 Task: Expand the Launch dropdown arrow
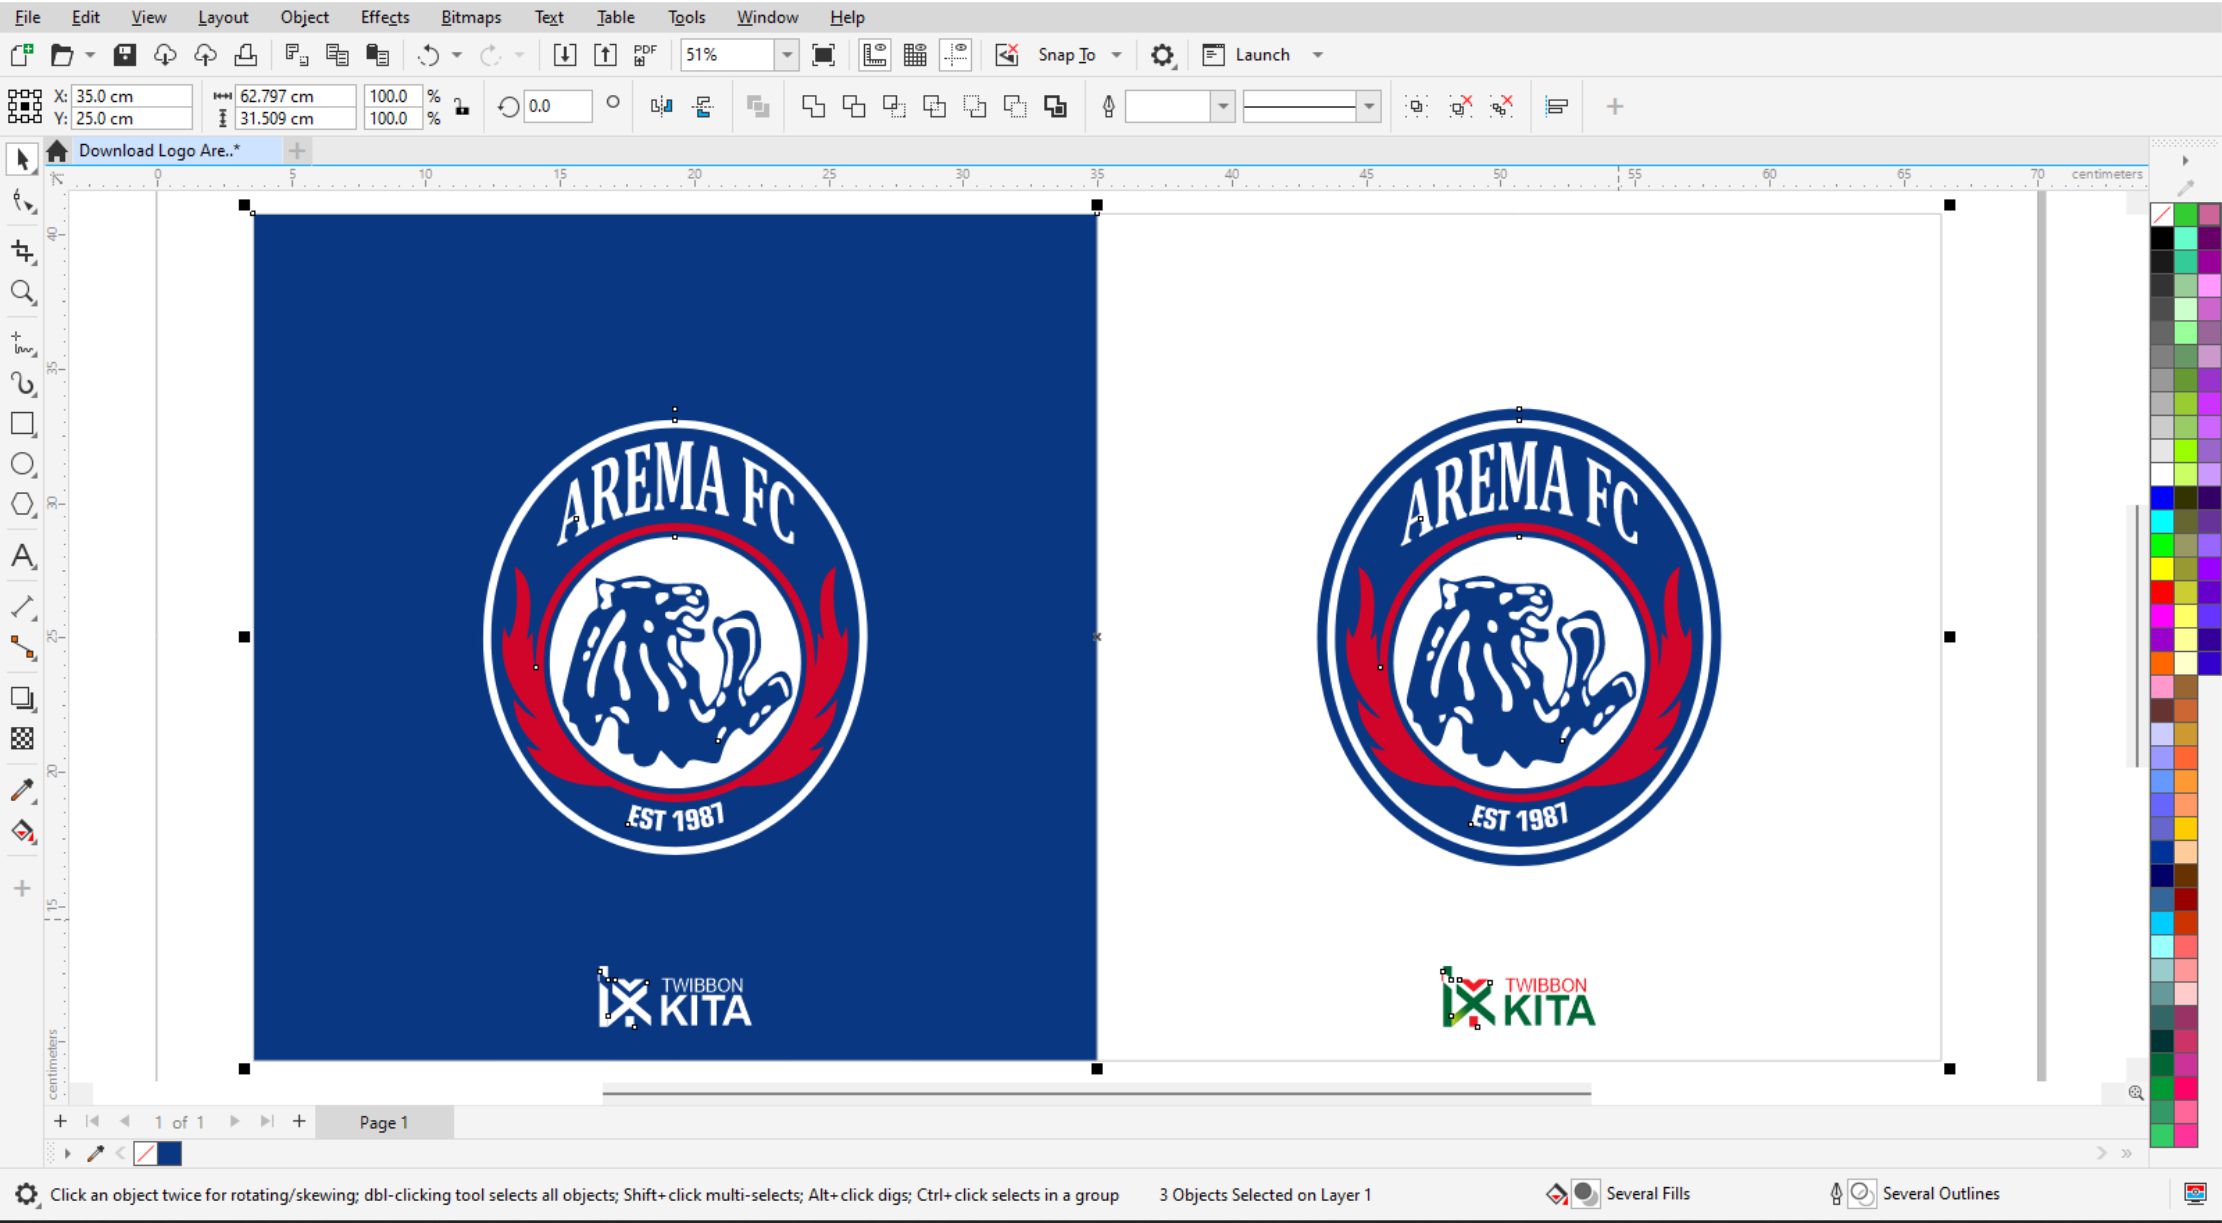[1318, 55]
